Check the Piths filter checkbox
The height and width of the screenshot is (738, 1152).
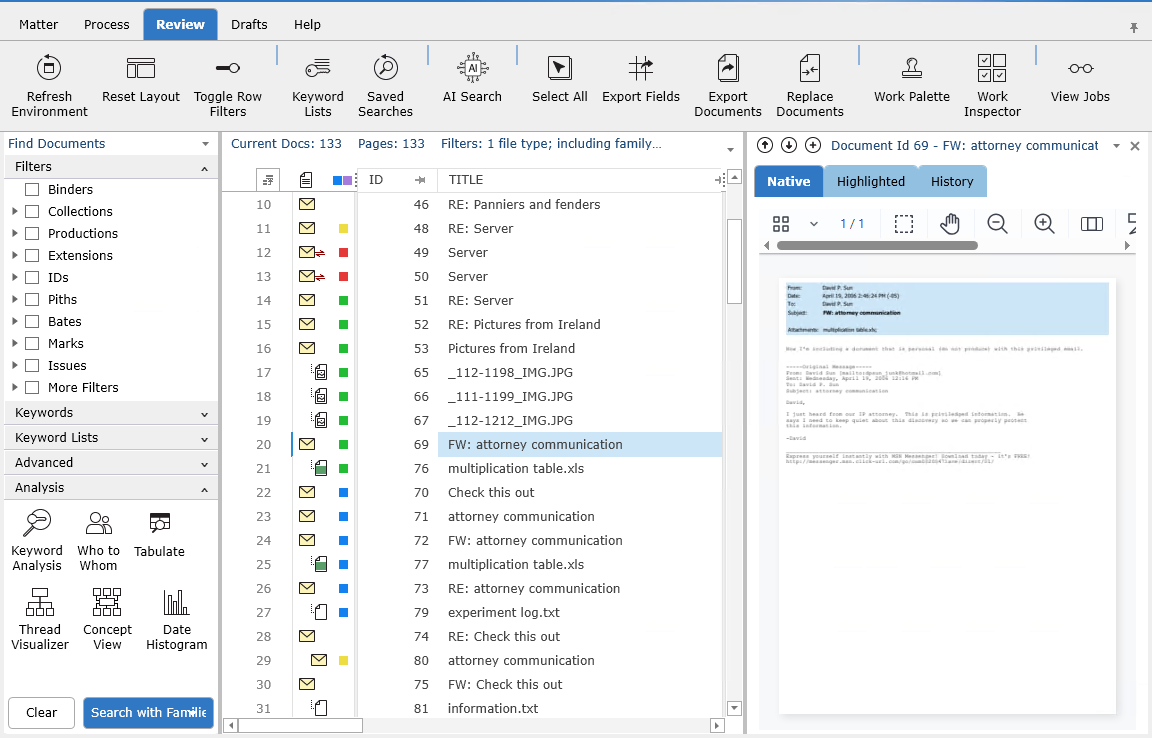pos(32,300)
